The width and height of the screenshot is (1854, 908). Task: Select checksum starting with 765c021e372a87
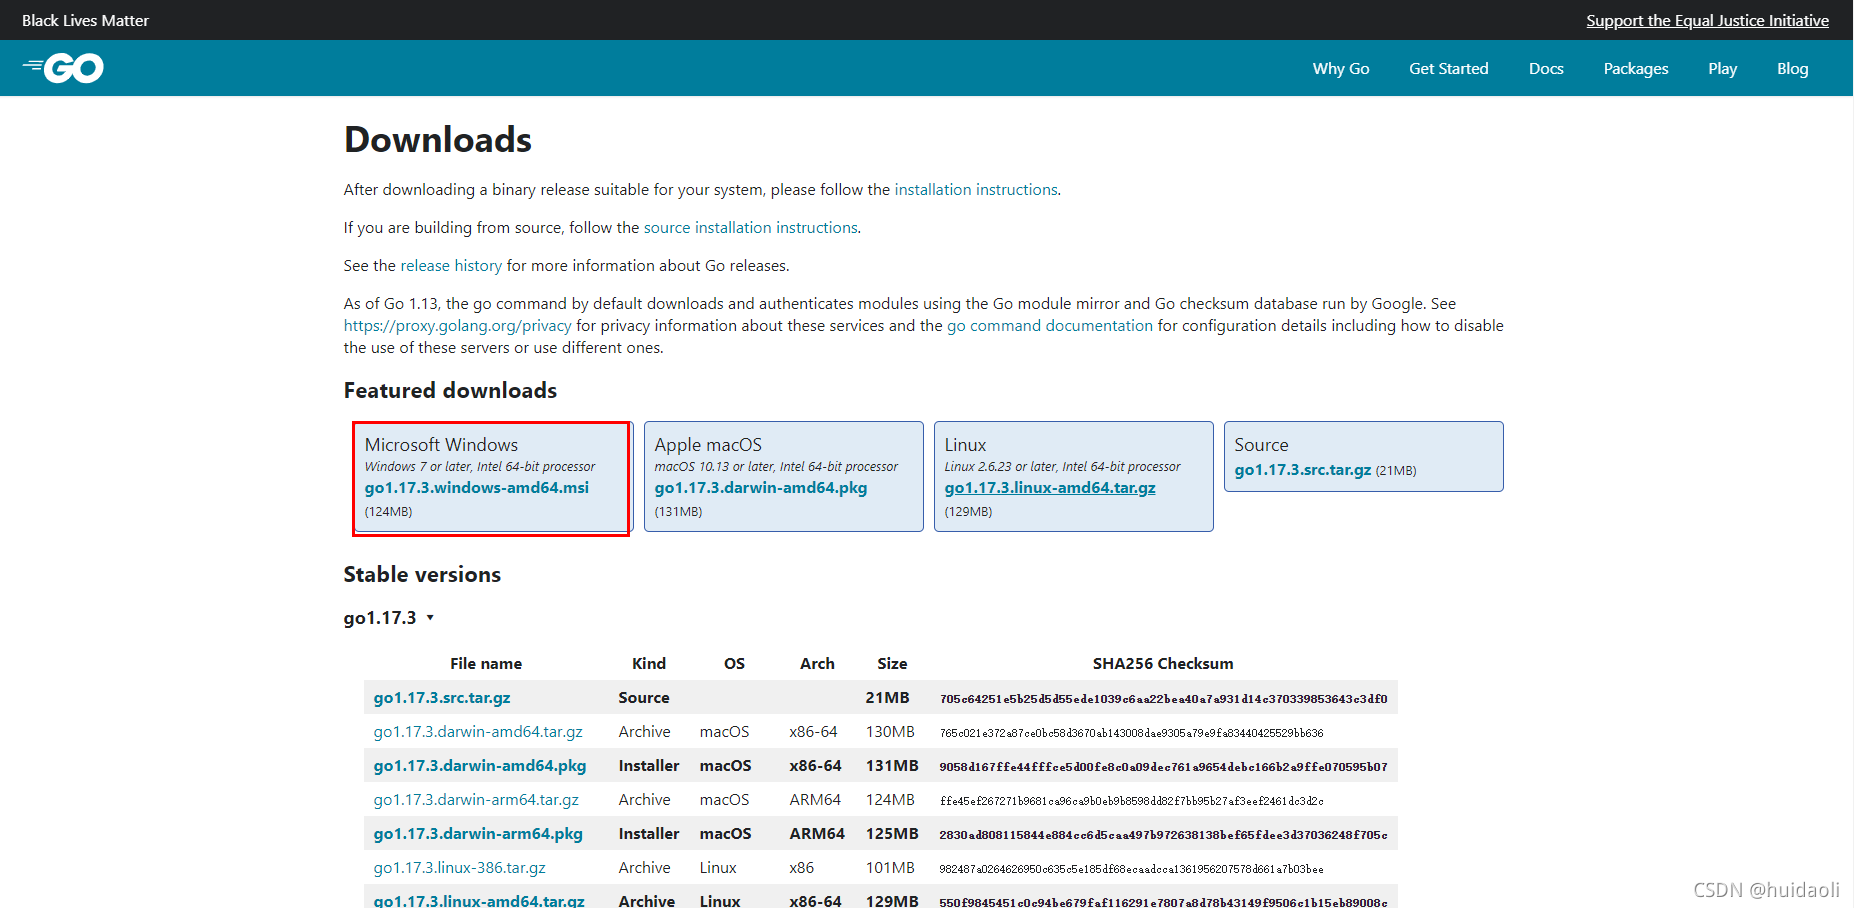(1131, 733)
